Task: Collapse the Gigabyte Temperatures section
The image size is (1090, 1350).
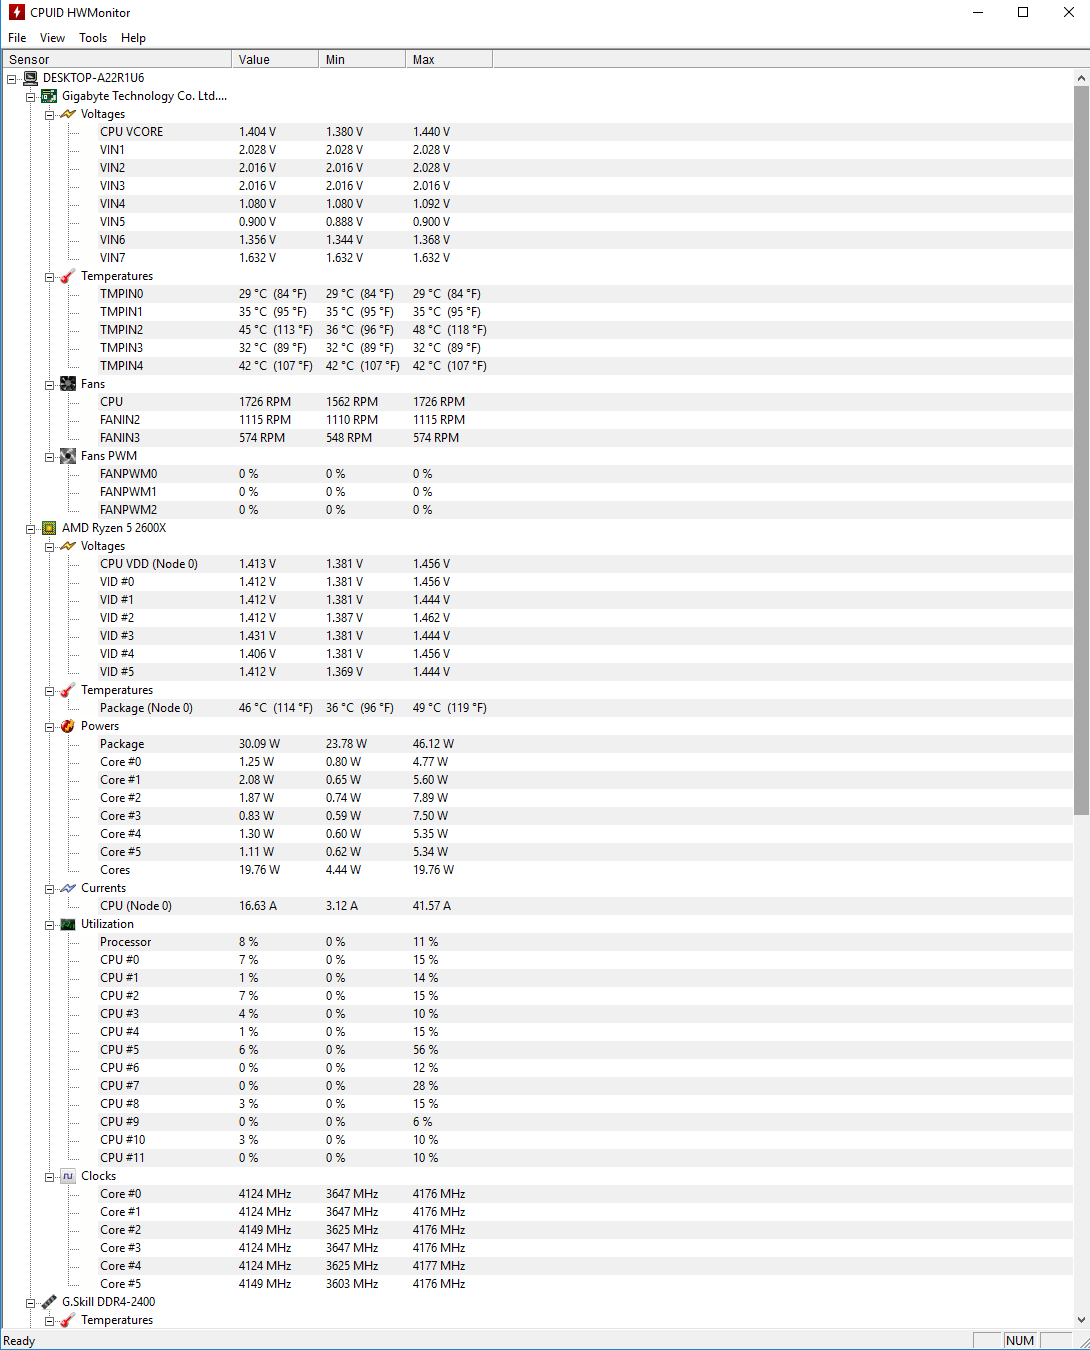Action: point(49,277)
